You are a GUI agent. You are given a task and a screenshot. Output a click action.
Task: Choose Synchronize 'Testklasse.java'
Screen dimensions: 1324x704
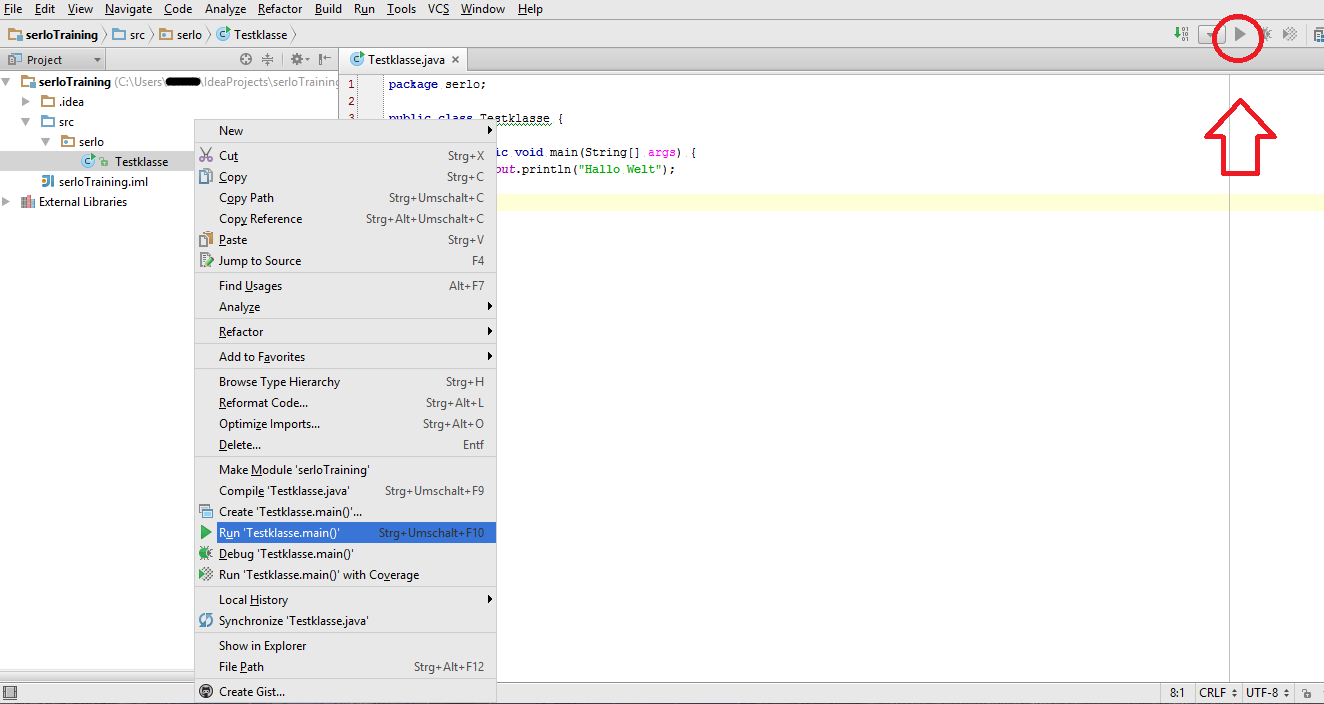click(x=345, y=621)
